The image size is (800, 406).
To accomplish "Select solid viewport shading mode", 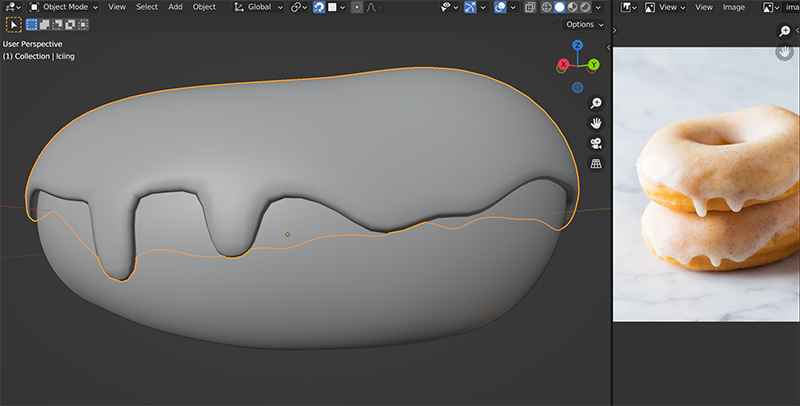I will click(559, 7).
